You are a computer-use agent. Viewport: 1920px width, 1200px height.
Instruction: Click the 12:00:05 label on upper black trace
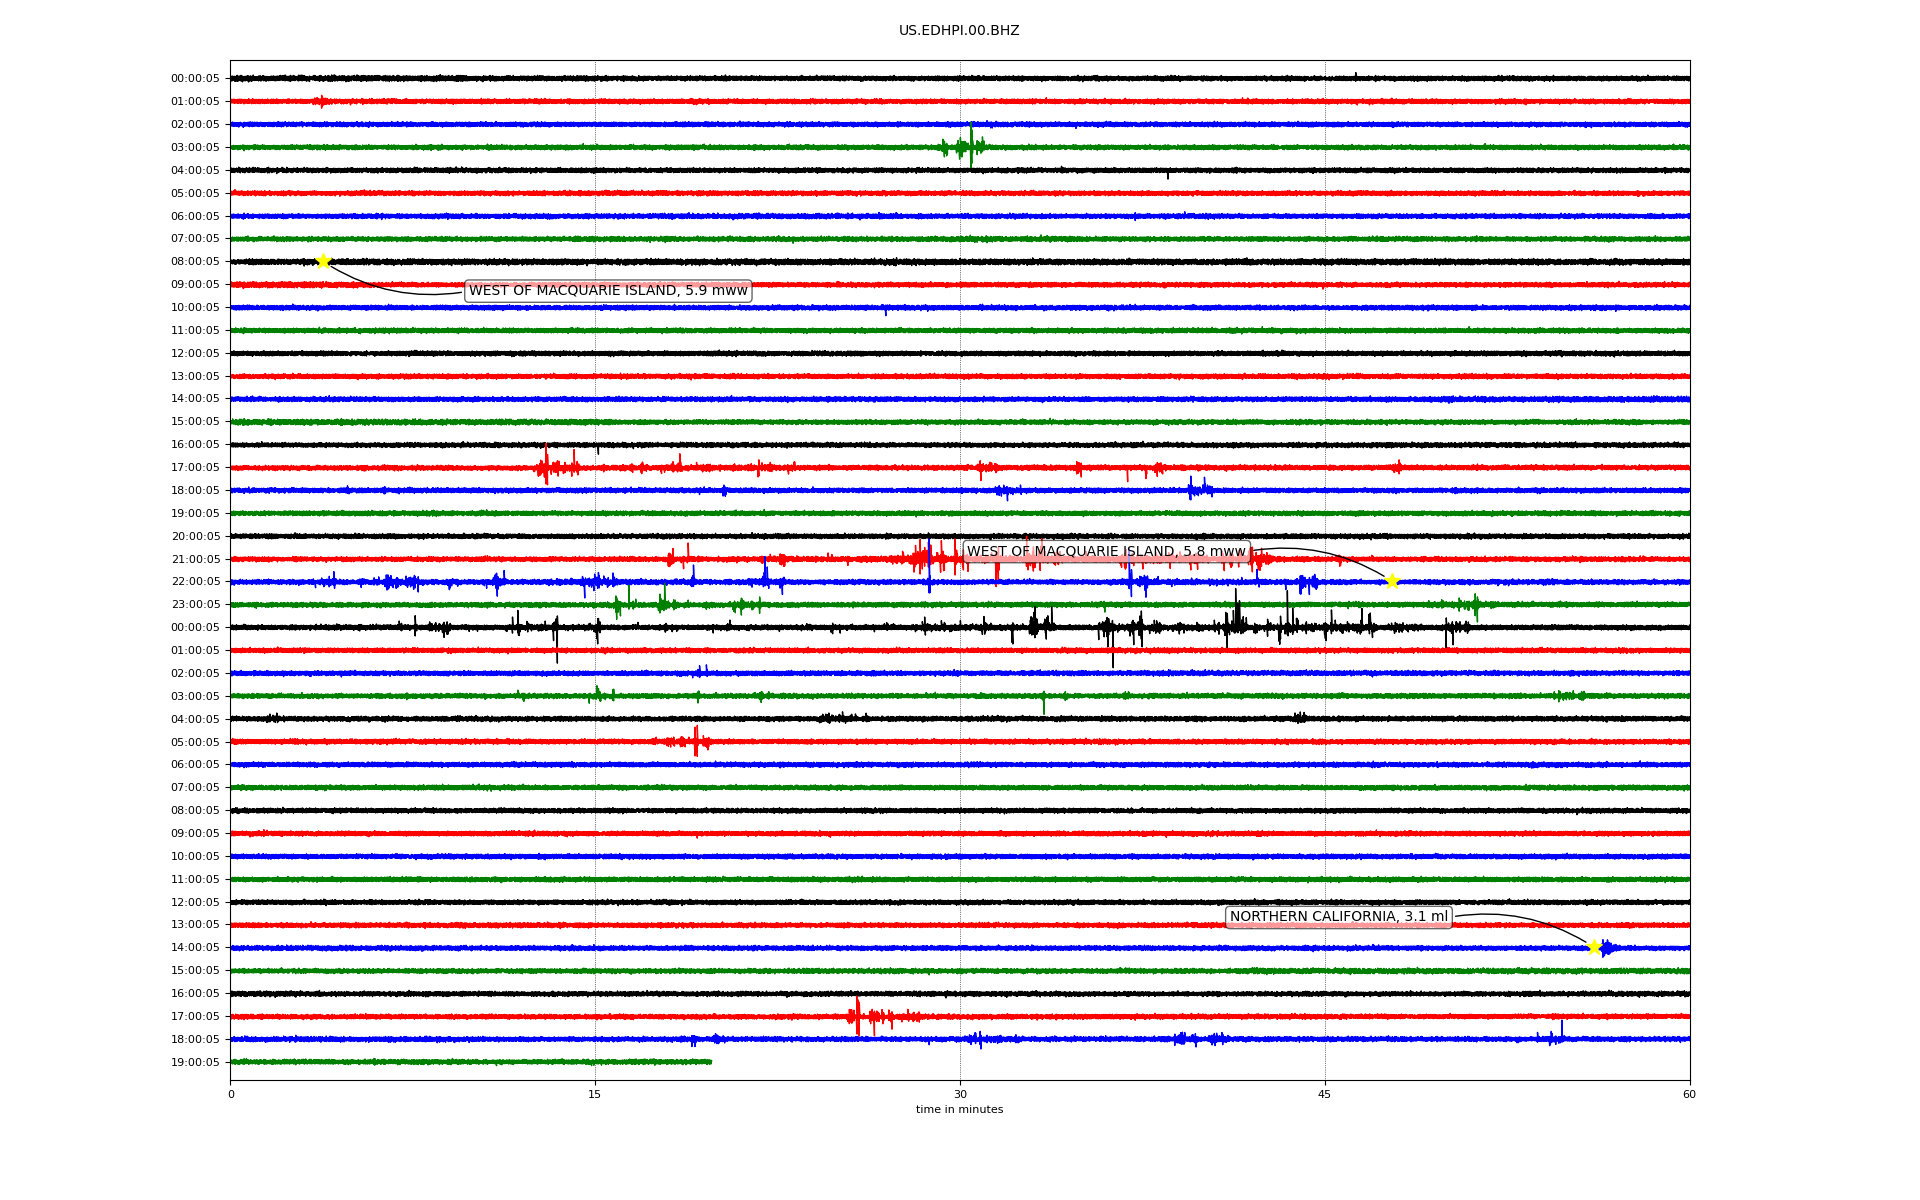coord(195,353)
